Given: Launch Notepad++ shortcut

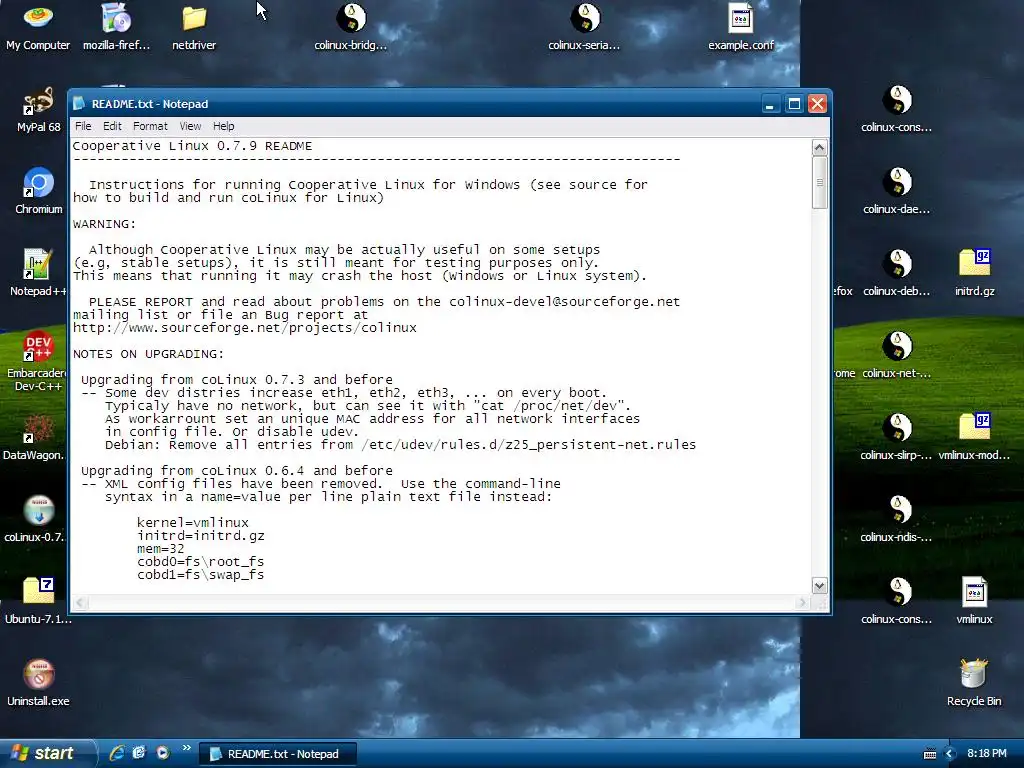Looking at the screenshot, I should pos(39,273).
